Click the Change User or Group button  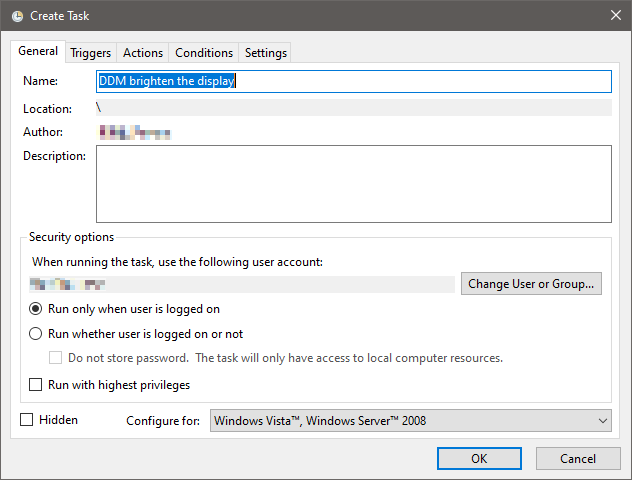coord(531,284)
